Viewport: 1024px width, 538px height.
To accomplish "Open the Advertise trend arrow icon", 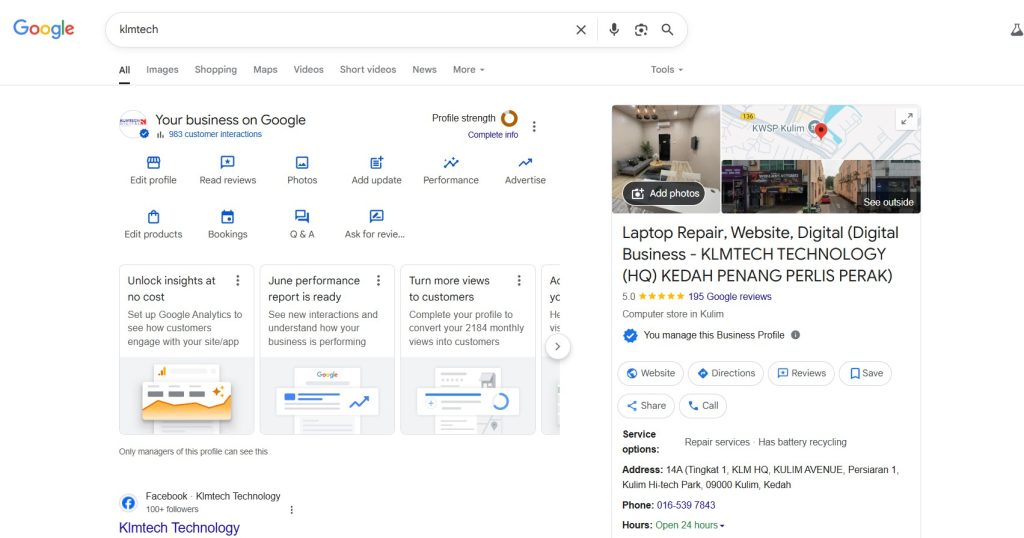I will [x=525, y=163].
